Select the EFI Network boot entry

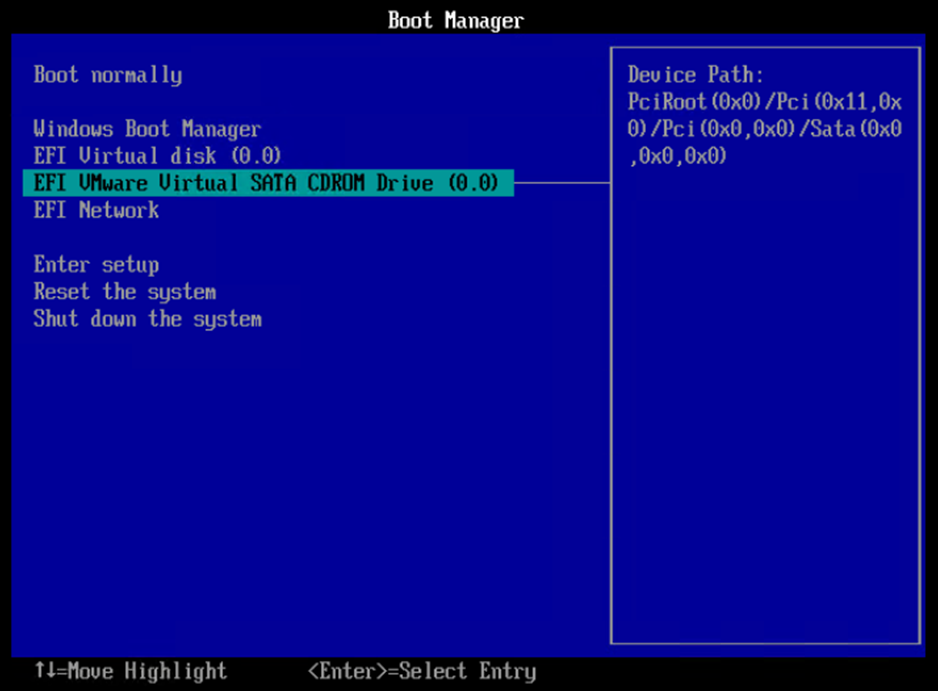point(95,210)
